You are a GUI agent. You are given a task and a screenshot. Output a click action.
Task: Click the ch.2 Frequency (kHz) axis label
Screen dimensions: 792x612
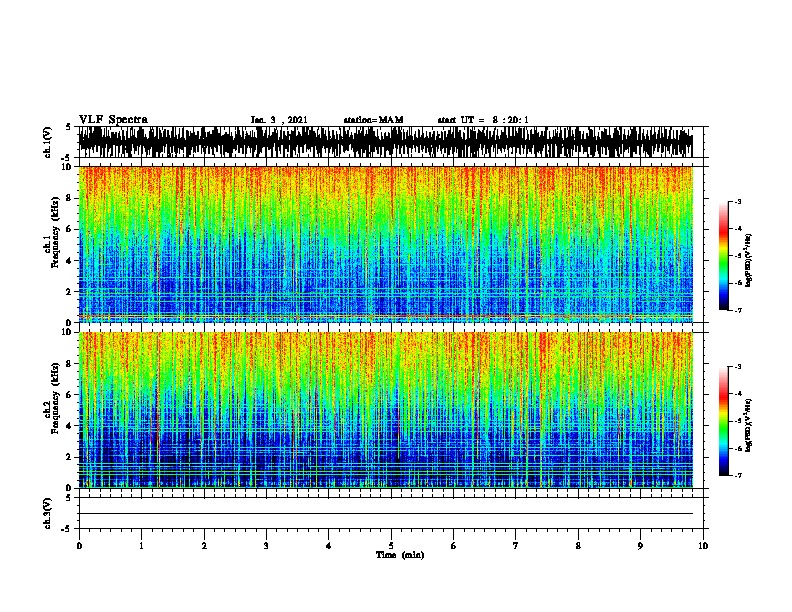pyautogui.click(x=52, y=397)
